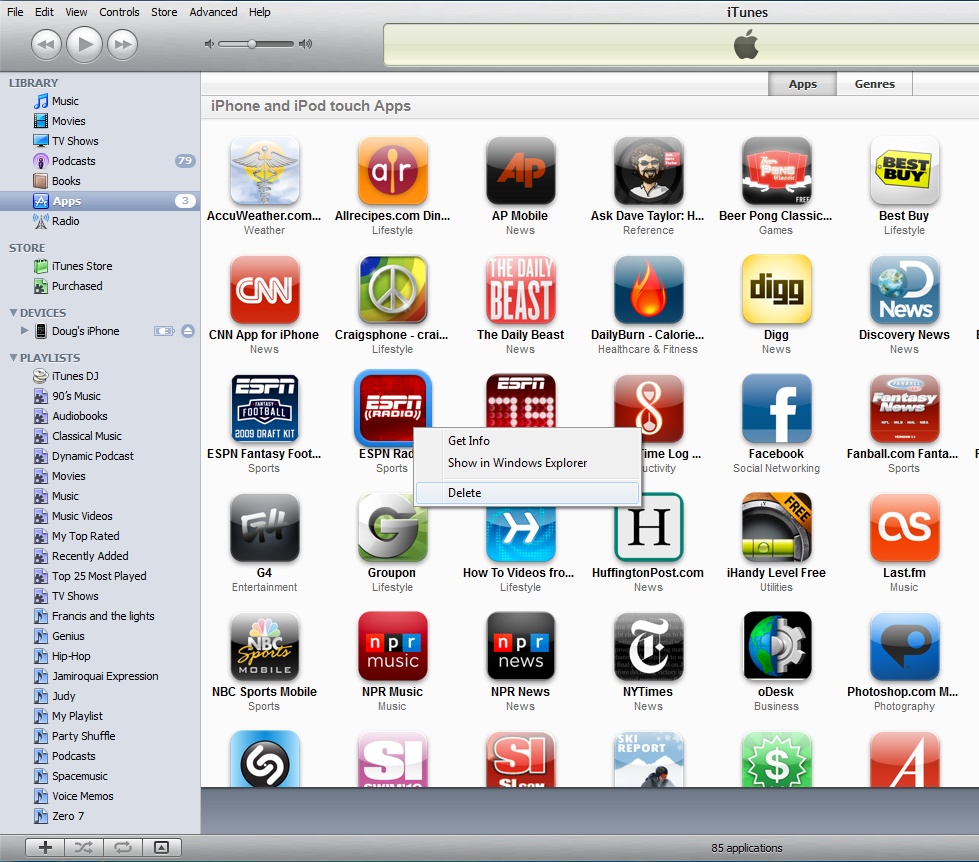Viewport: 979px width, 862px height.
Task: Choose Get Info from the context menu
Action: tap(527, 441)
